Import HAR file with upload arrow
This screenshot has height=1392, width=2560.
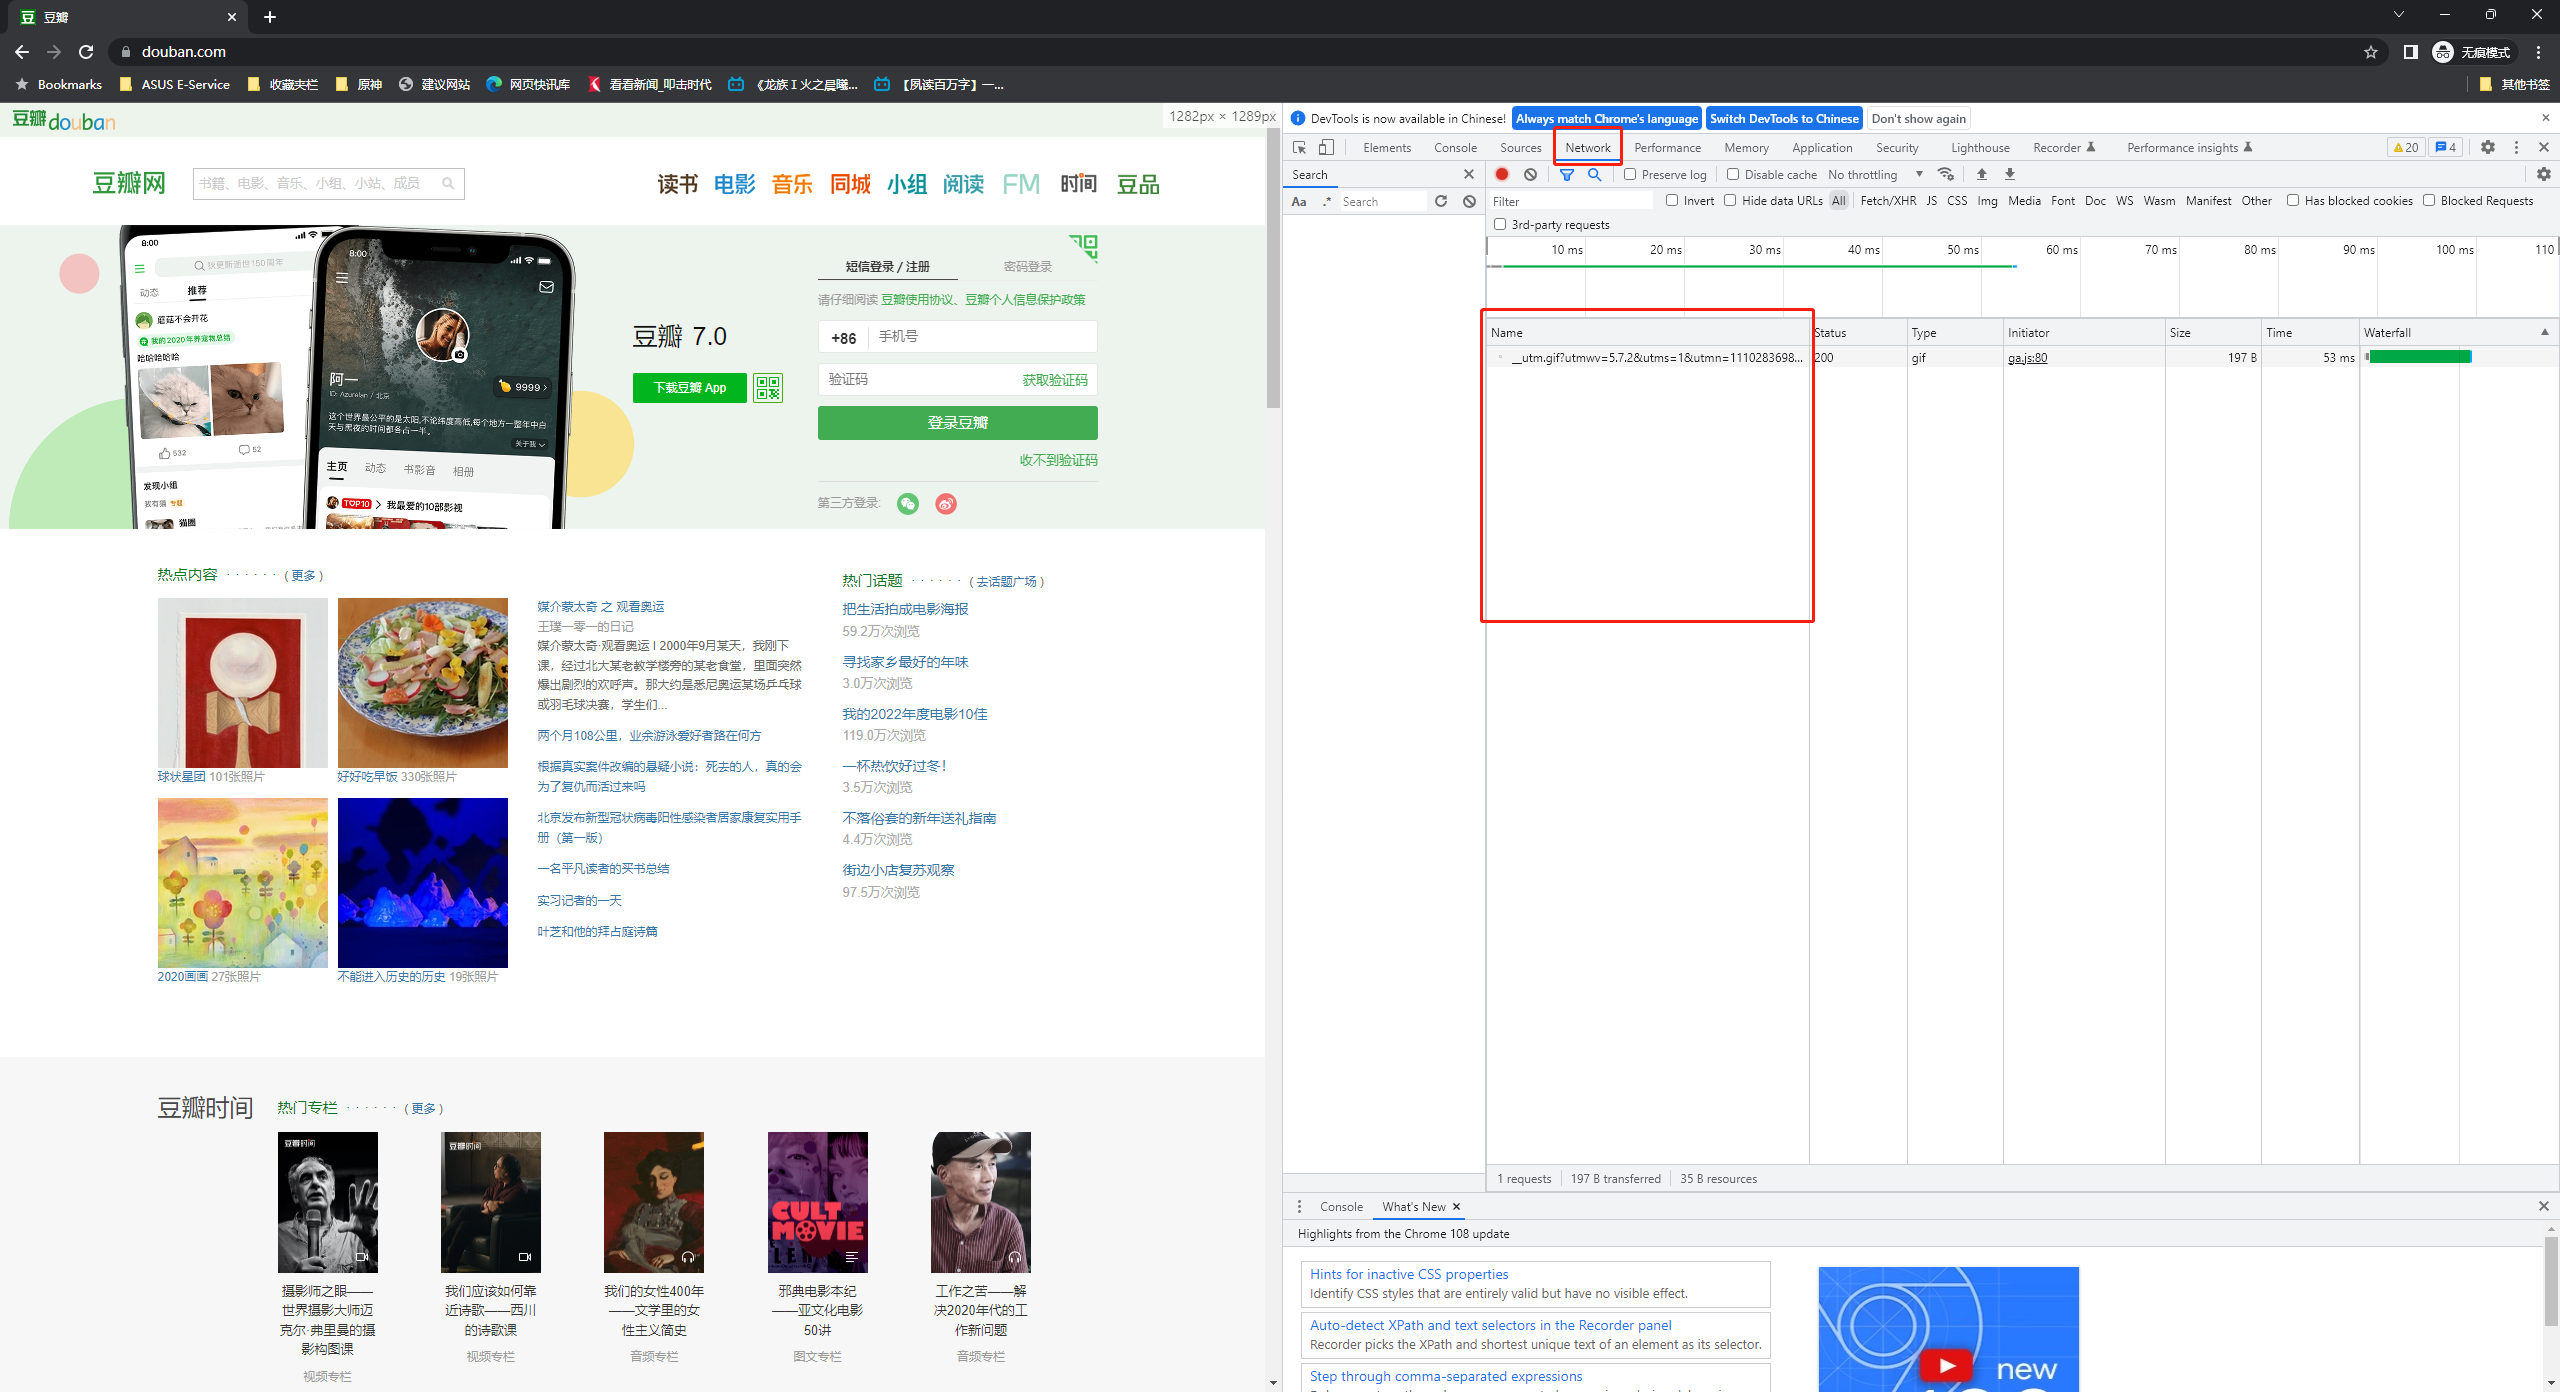tap(1981, 174)
